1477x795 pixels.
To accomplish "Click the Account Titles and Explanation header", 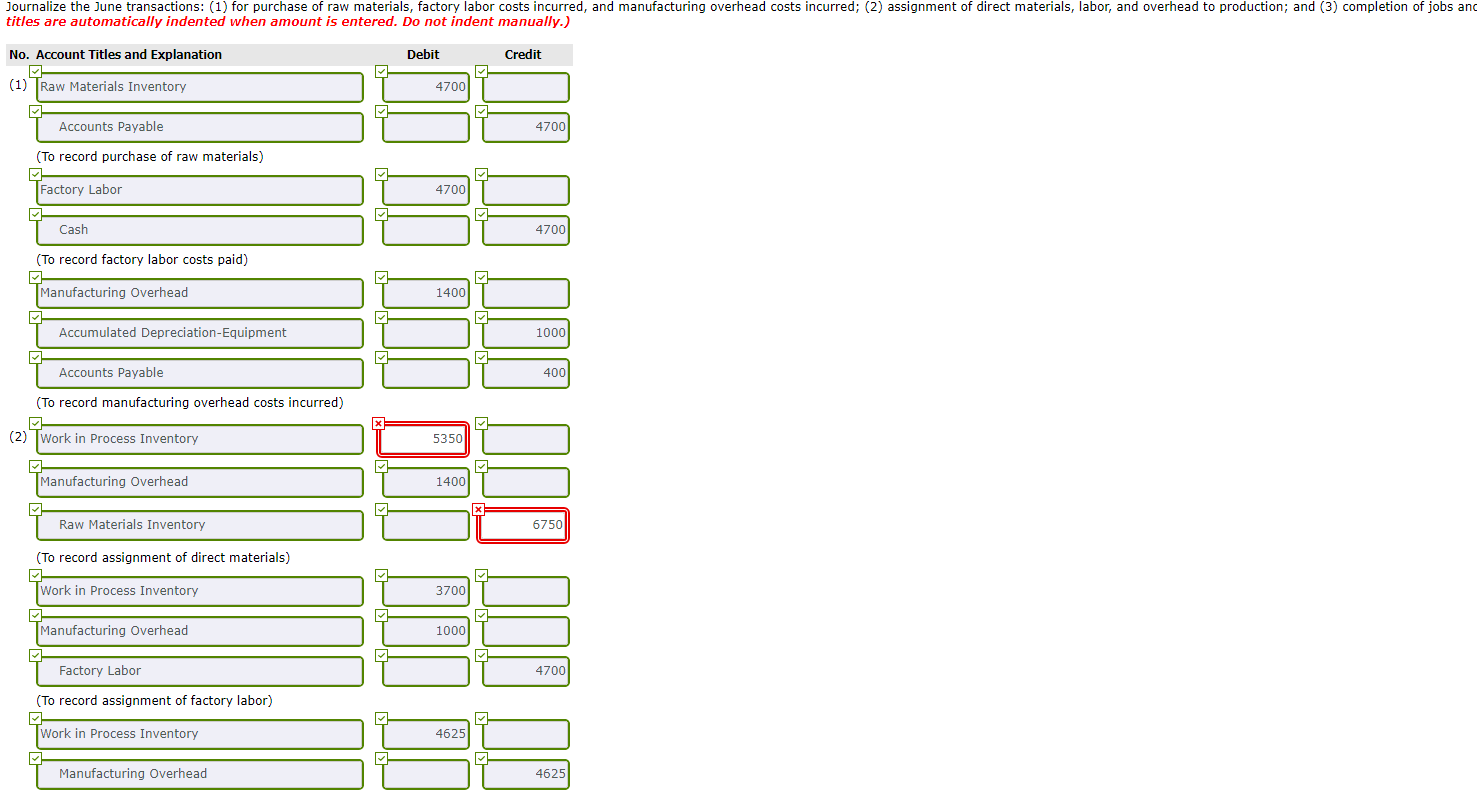I will pos(129,55).
